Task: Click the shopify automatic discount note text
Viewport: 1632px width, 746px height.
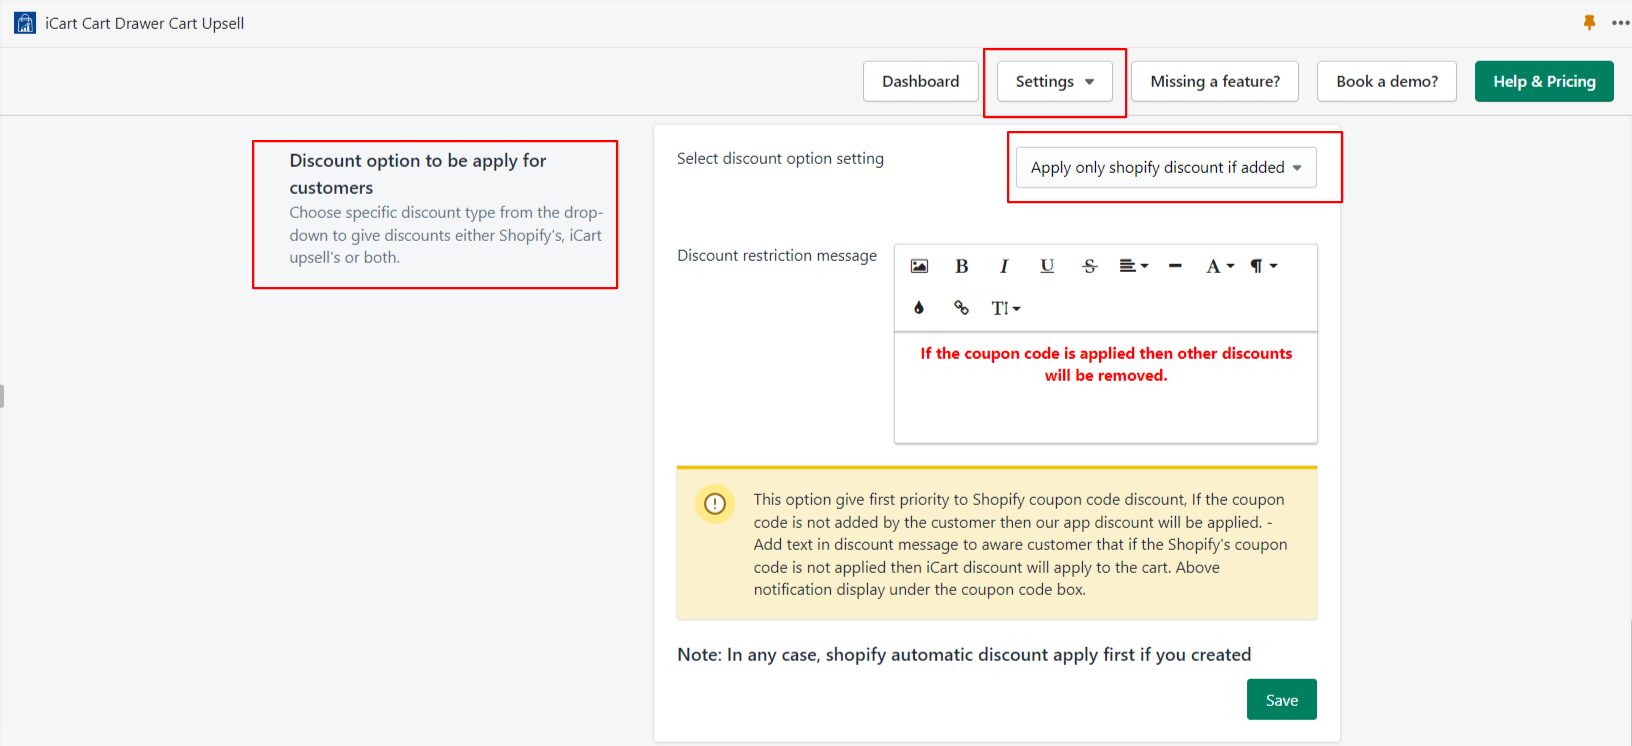Action: (x=964, y=654)
